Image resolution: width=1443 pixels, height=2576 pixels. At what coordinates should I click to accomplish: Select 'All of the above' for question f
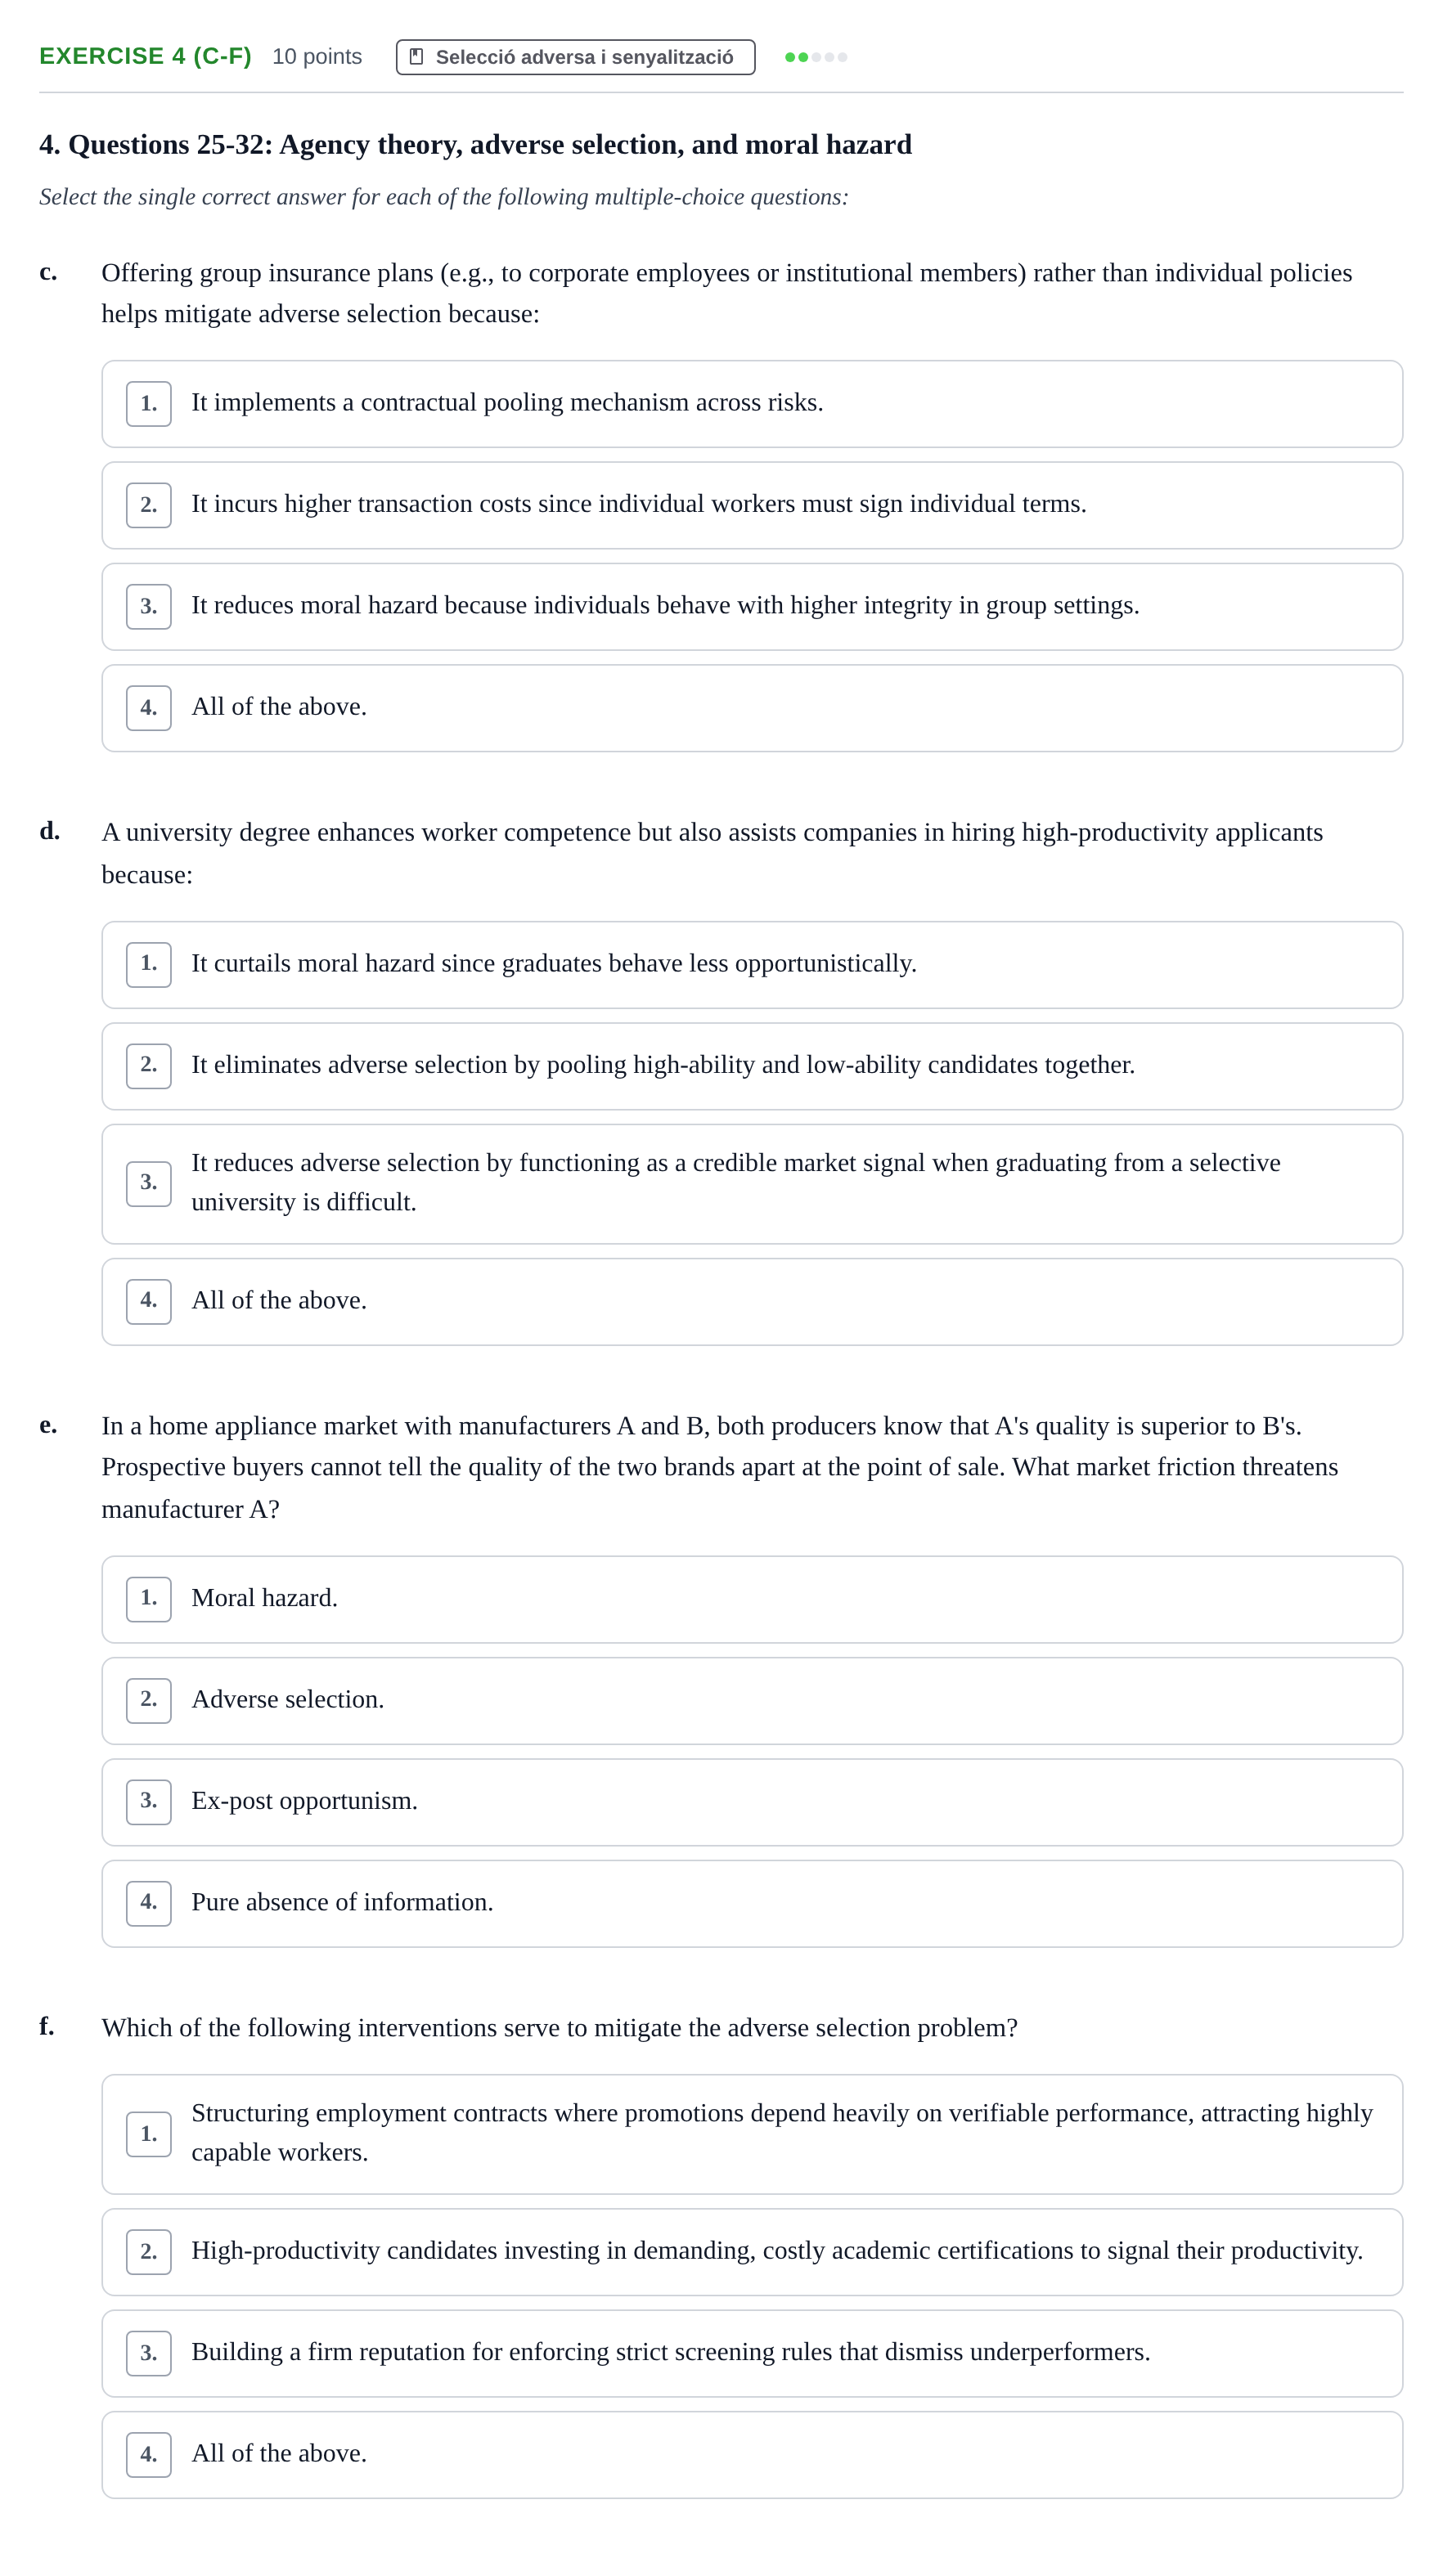pyautogui.click(x=752, y=2455)
